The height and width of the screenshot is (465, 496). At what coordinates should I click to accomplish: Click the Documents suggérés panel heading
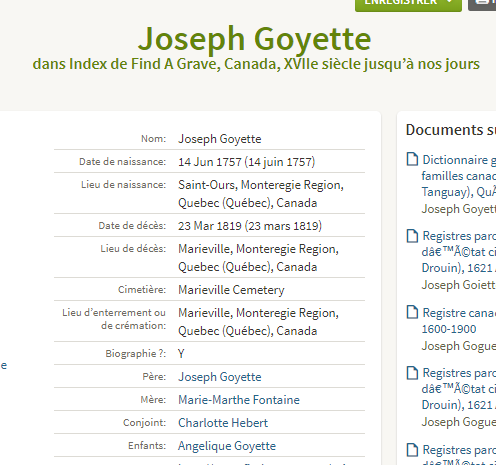(x=451, y=130)
